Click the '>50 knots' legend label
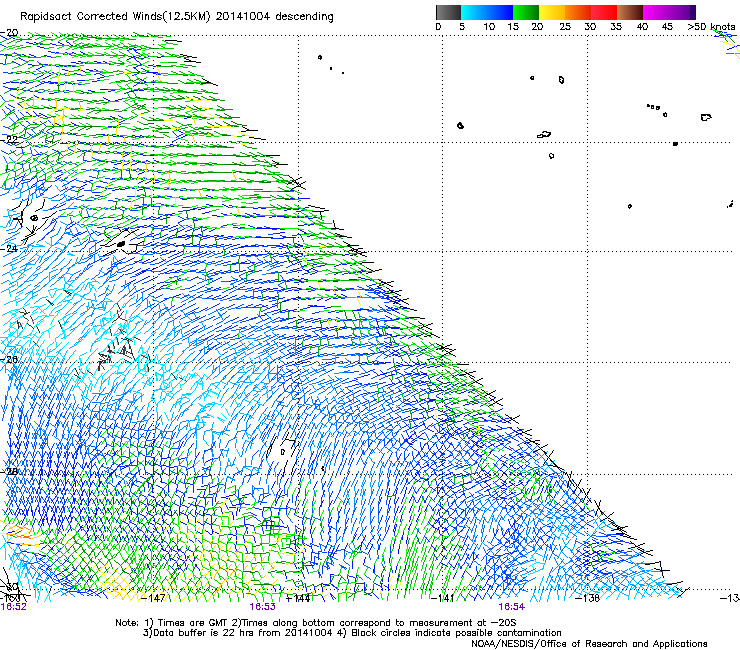 (x=711, y=26)
